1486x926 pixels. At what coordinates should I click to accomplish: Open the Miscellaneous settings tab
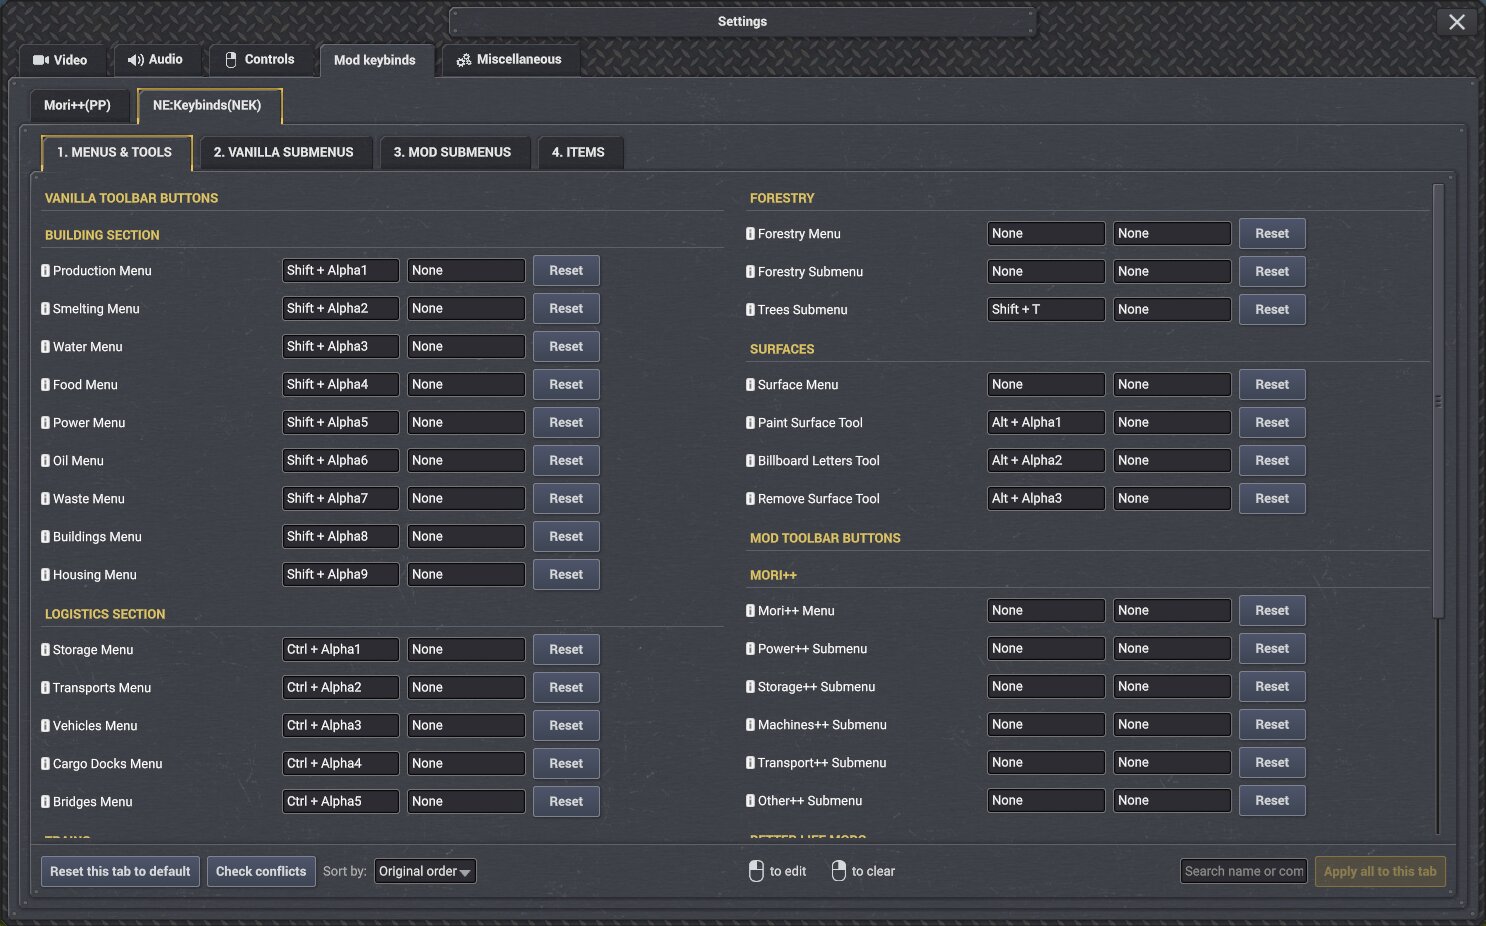[510, 60]
